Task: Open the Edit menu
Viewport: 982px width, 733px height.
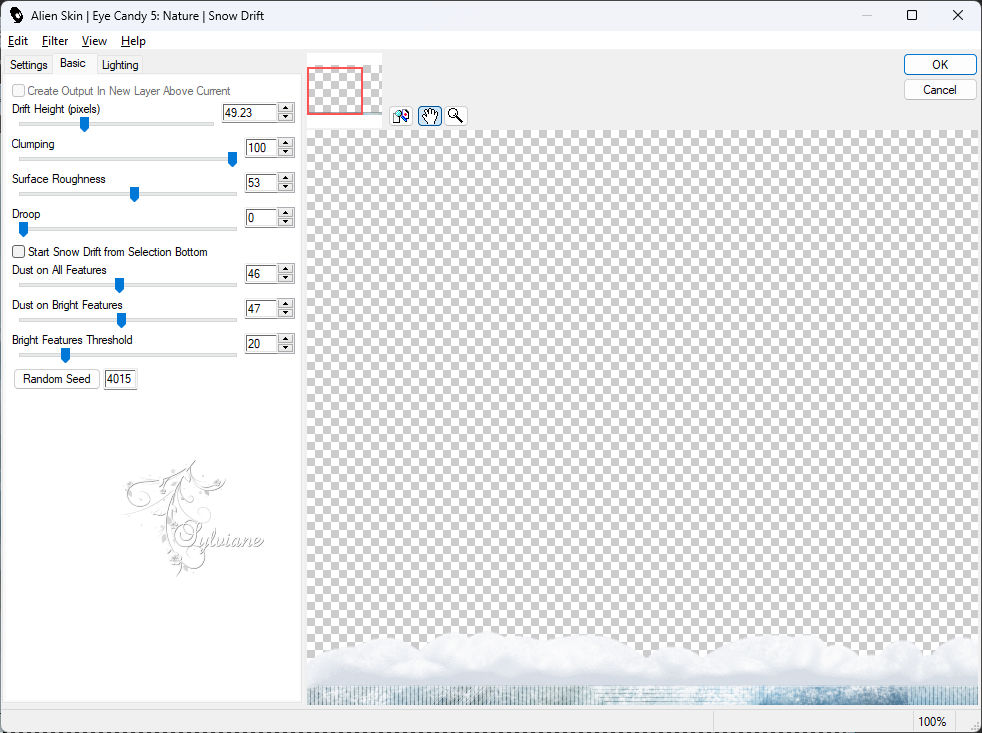Action: click(18, 41)
